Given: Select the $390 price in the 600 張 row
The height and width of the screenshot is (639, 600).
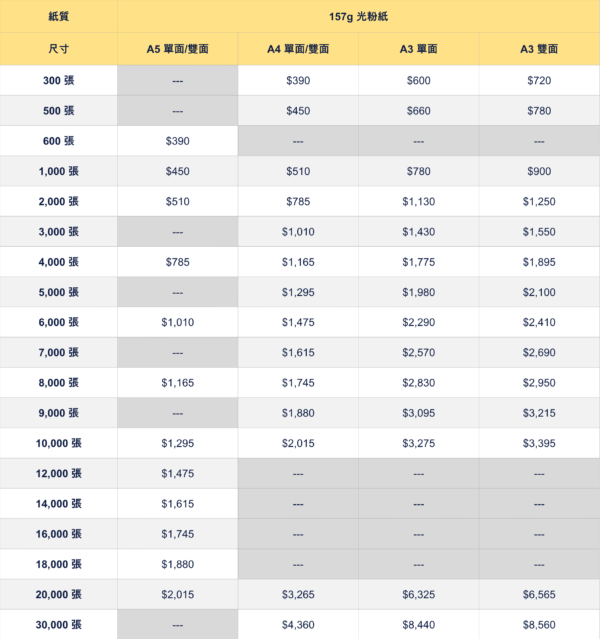Looking at the screenshot, I should (x=178, y=141).
